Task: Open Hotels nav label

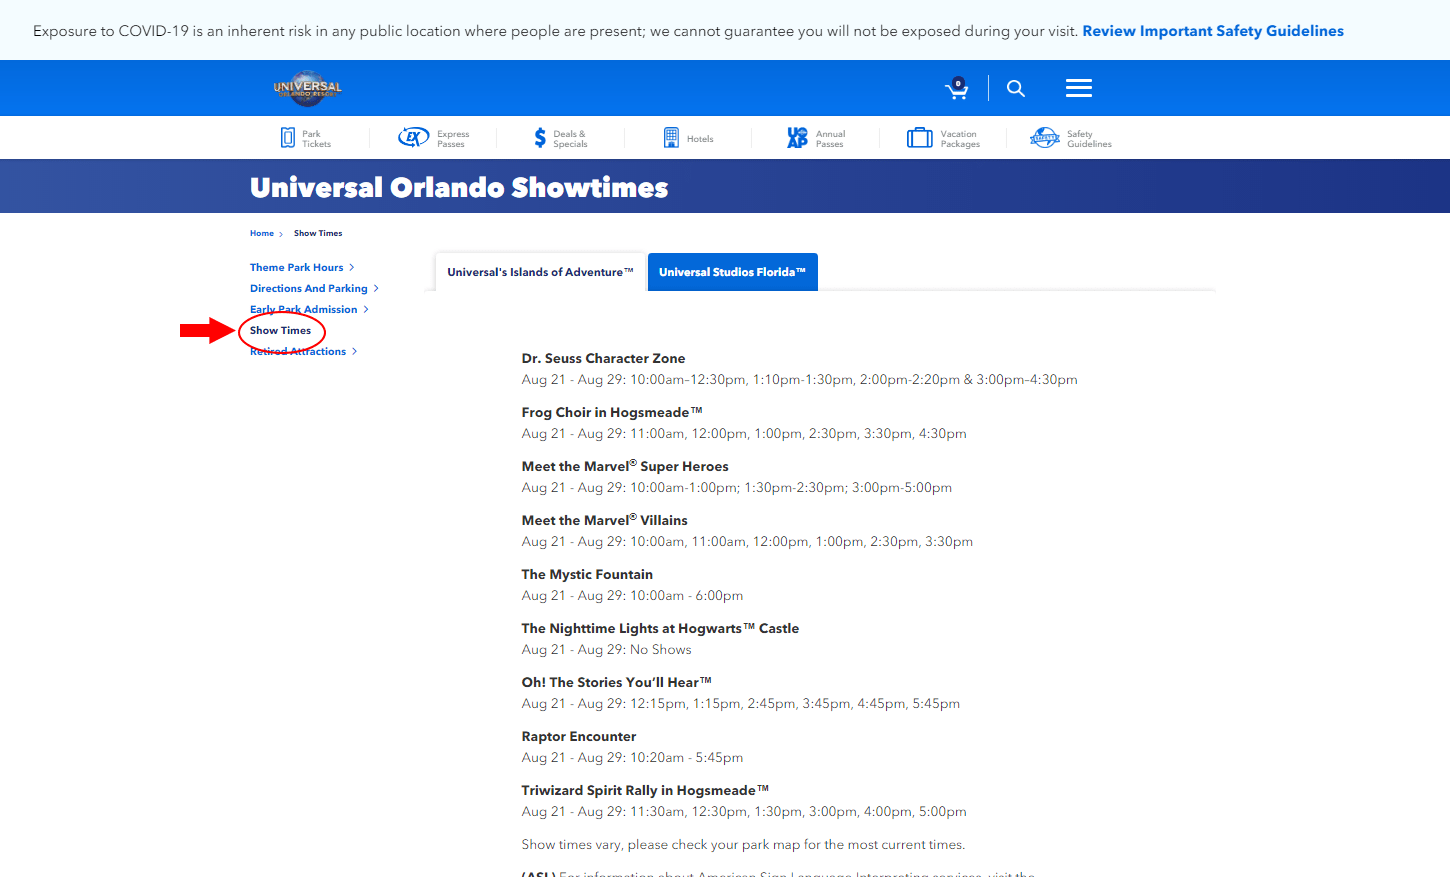Action: [700, 139]
